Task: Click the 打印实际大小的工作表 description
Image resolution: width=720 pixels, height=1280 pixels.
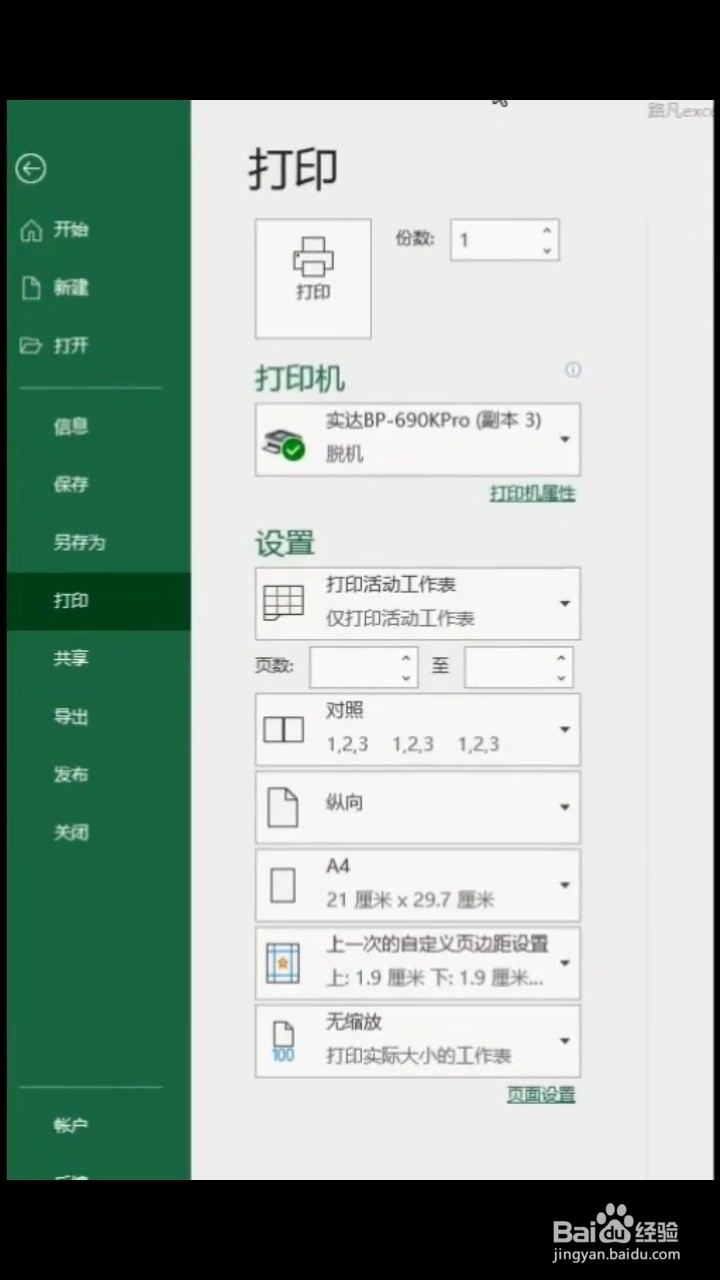Action: coord(419,1056)
